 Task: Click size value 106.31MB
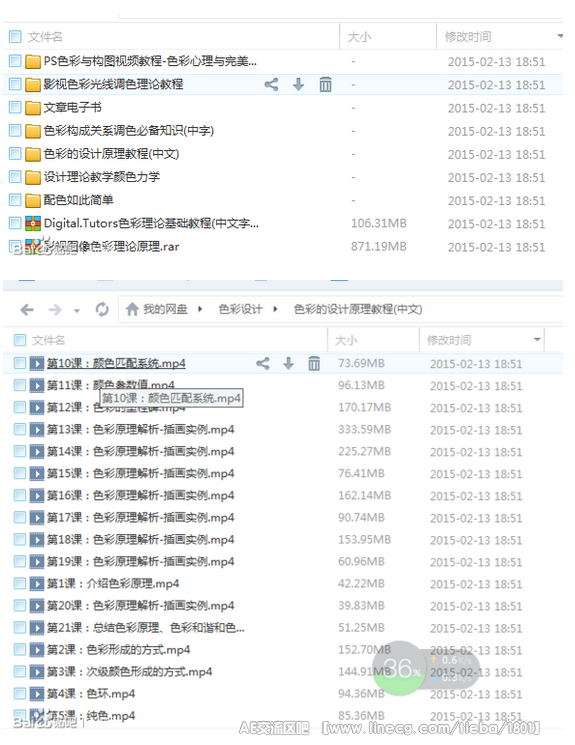pyautogui.click(x=379, y=223)
